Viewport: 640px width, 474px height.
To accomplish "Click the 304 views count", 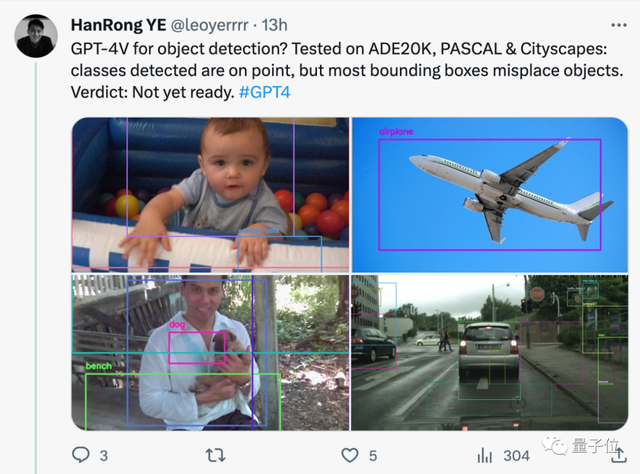I will pos(516,456).
